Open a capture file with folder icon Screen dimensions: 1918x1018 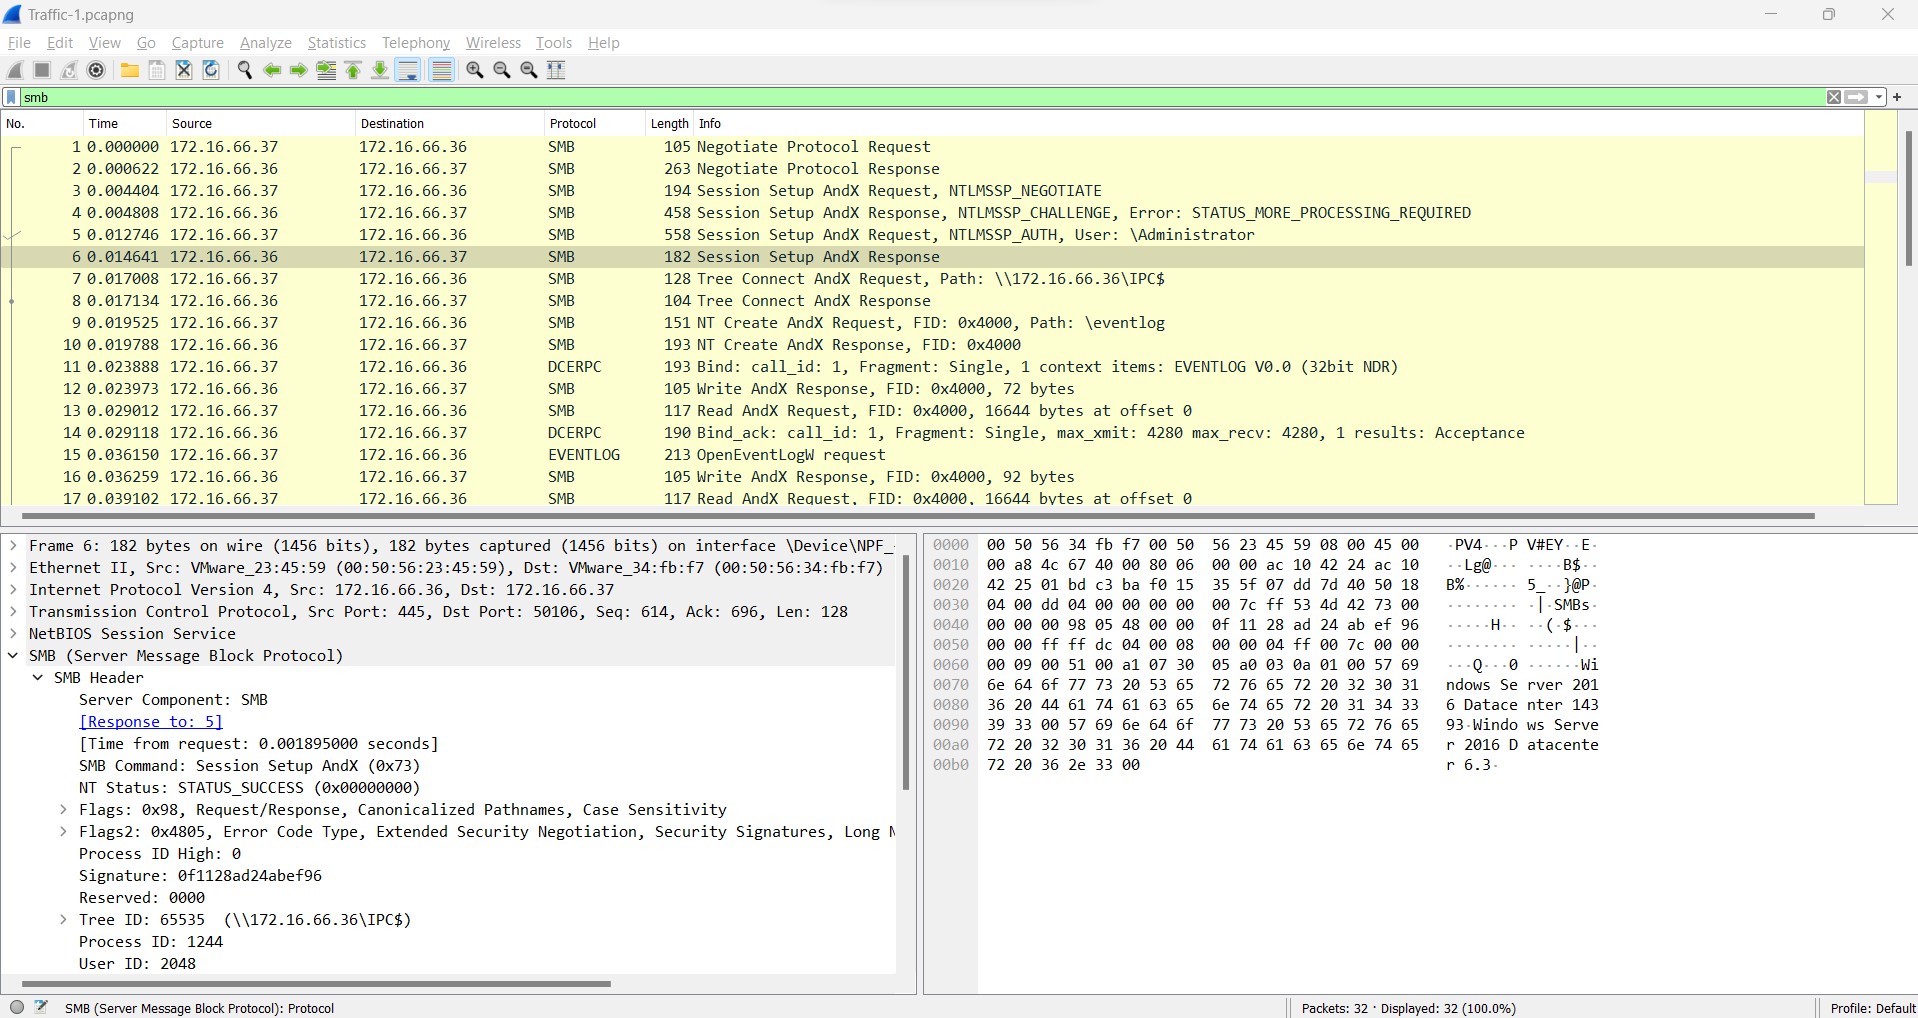coord(129,70)
